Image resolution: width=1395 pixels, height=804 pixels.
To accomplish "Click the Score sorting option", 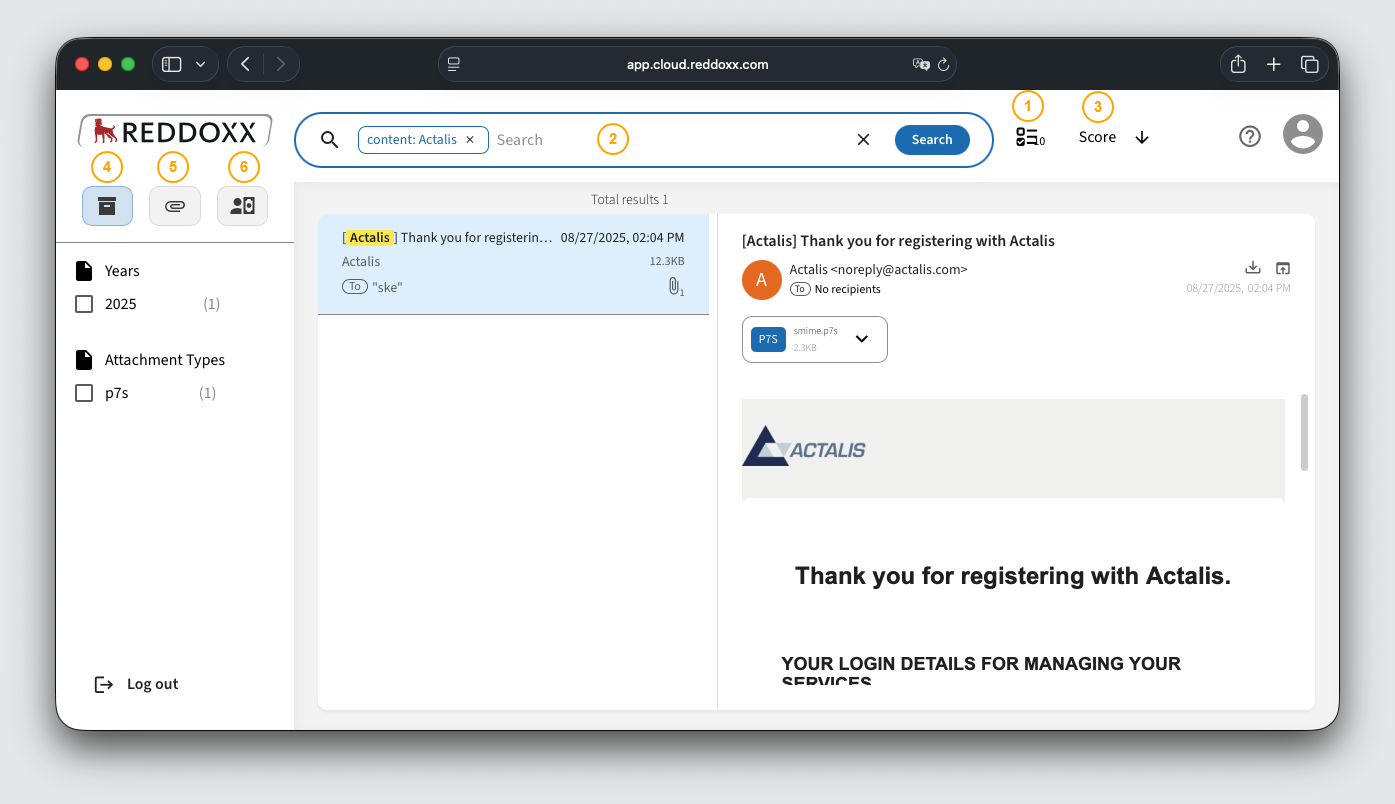I will pos(1096,137).
